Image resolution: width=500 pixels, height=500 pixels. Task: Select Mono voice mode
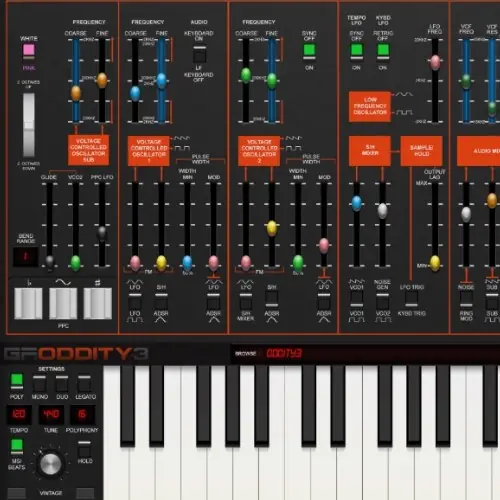click(39, 384)
